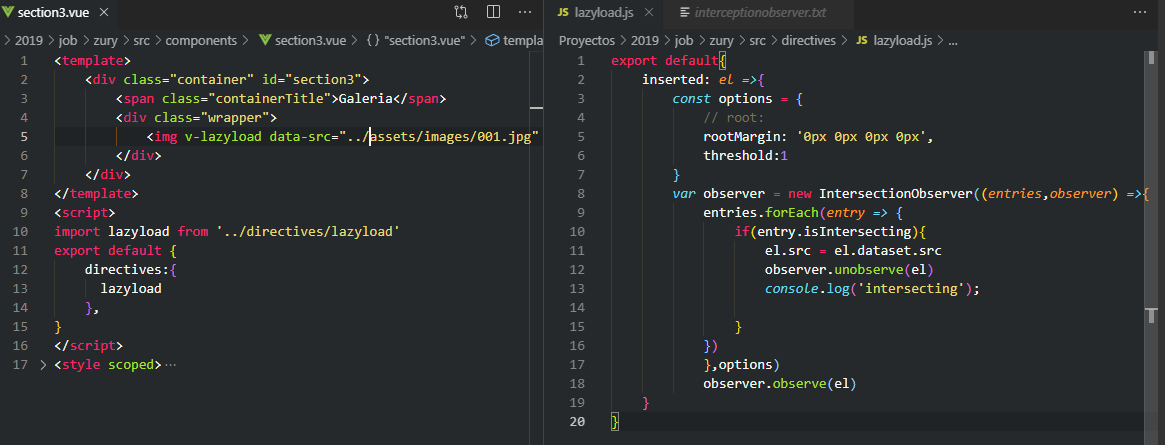
Task: Click the id="section3" attribute
Action: tap(312, 79)
